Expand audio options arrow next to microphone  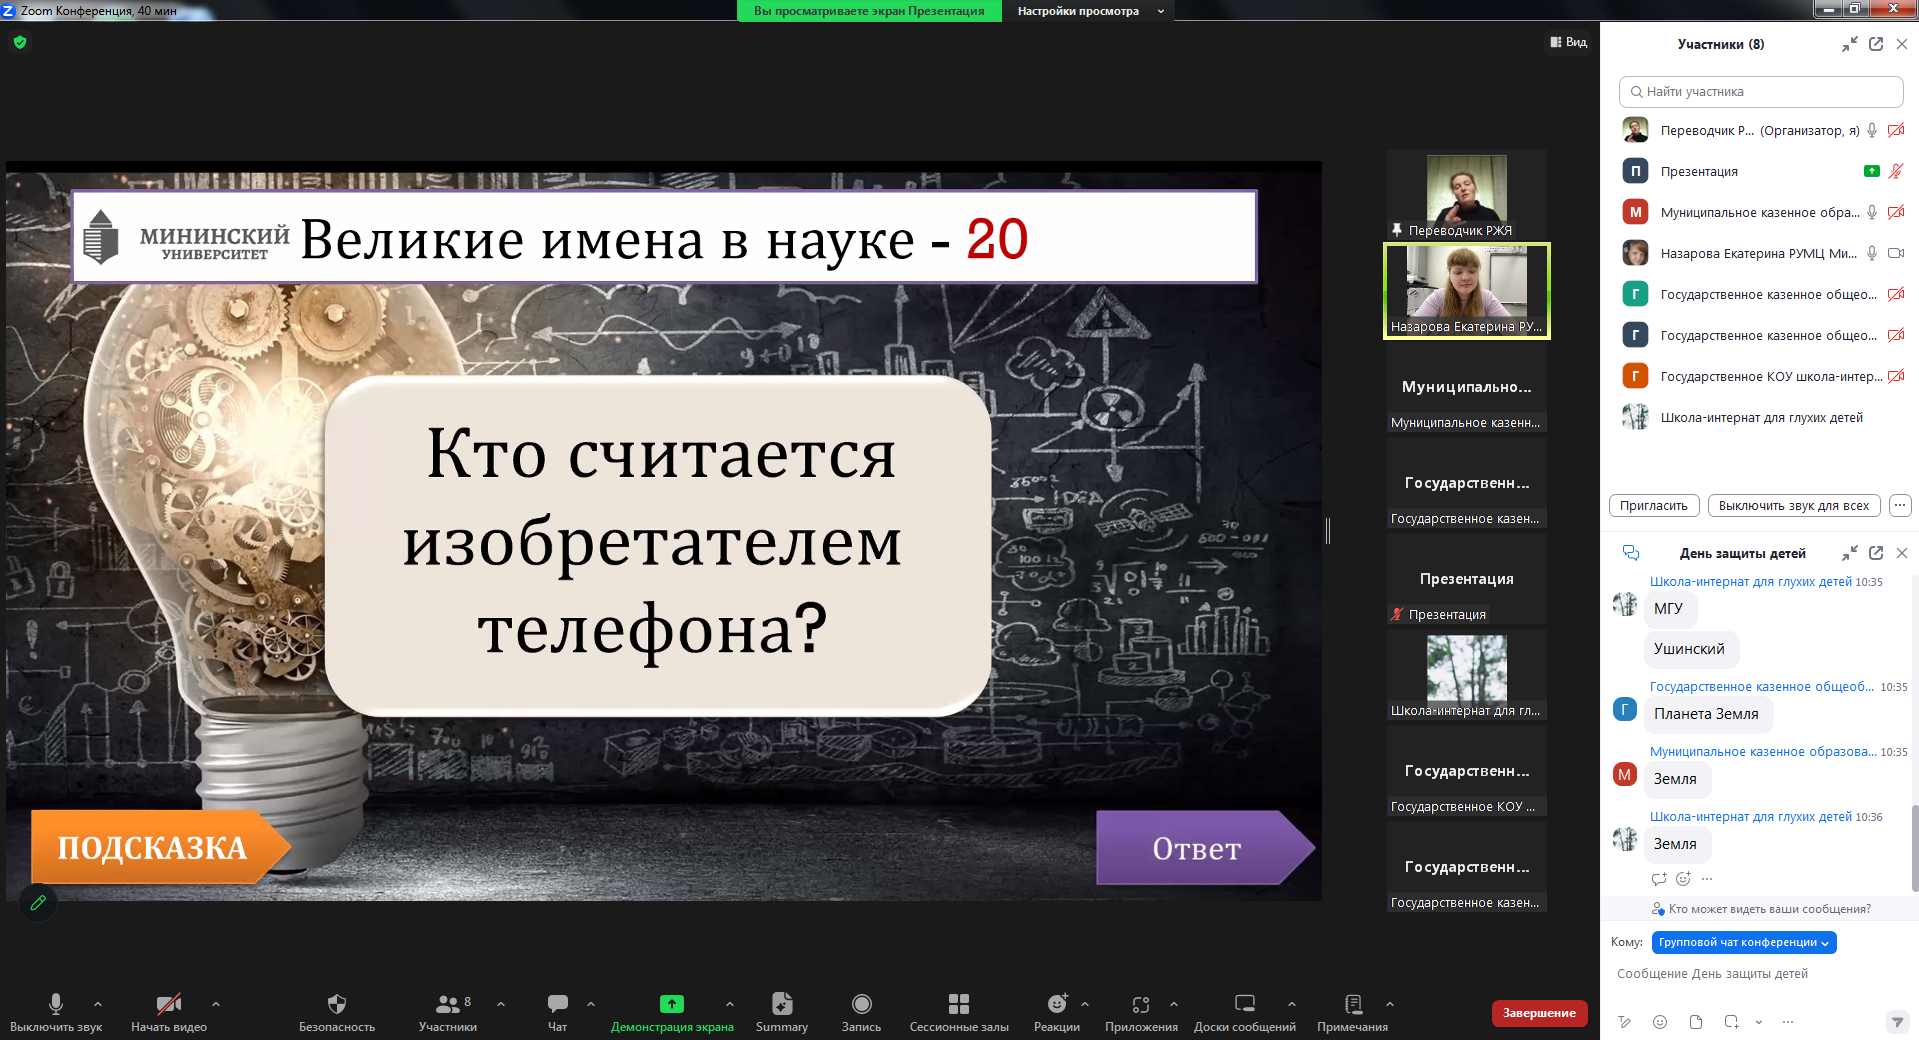[x=97, y=1003]
